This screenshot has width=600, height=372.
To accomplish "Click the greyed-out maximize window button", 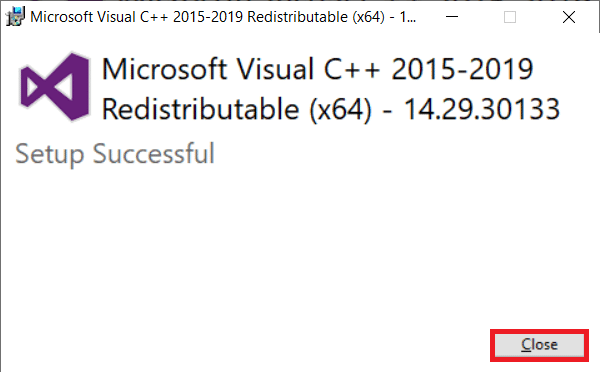I will pos(510,17).
